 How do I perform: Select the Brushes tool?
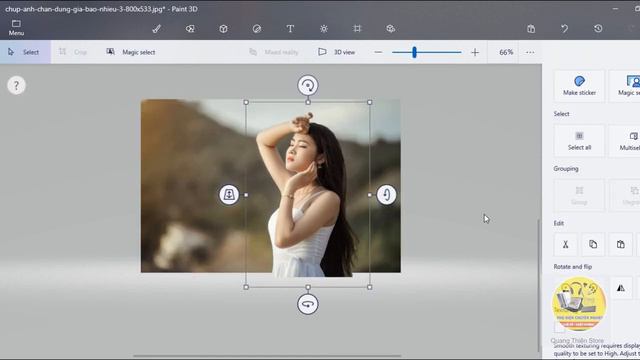coord(157,29)
